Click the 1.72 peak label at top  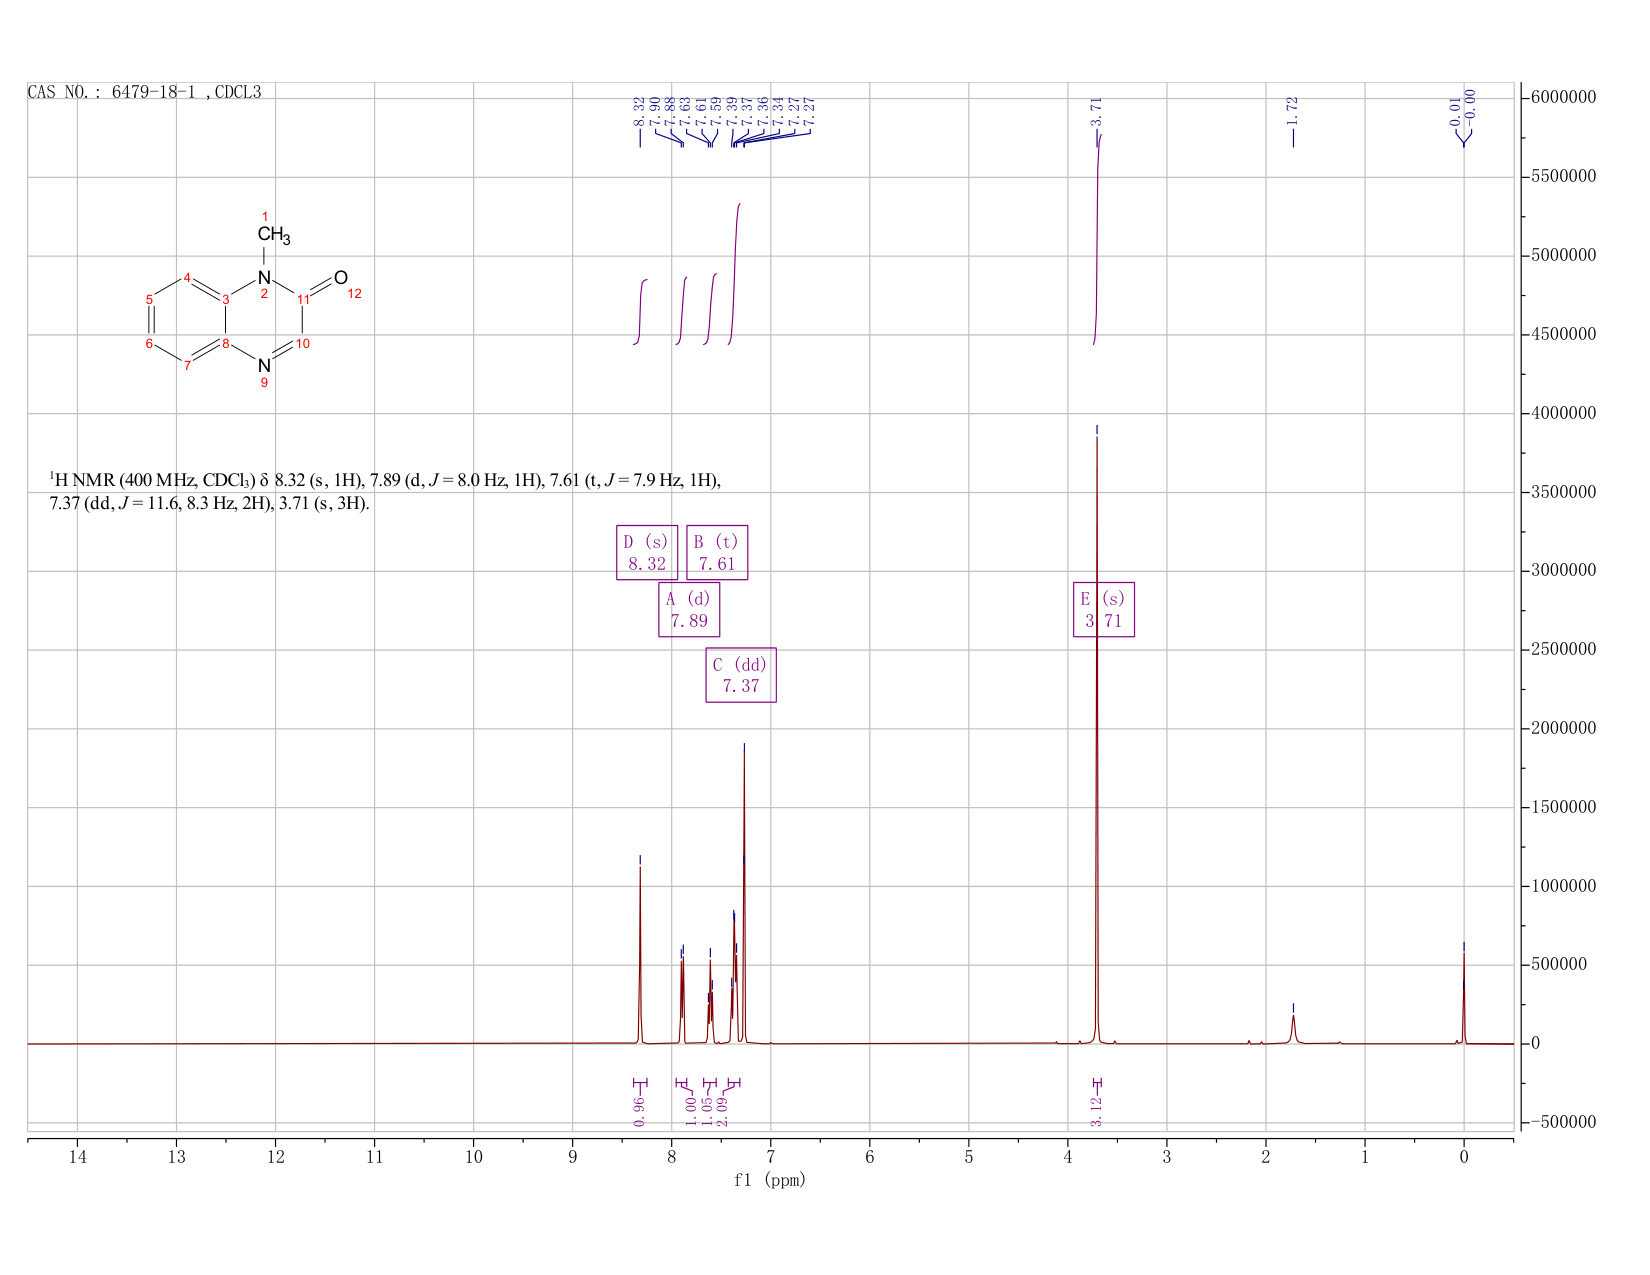click(1292, 111)
